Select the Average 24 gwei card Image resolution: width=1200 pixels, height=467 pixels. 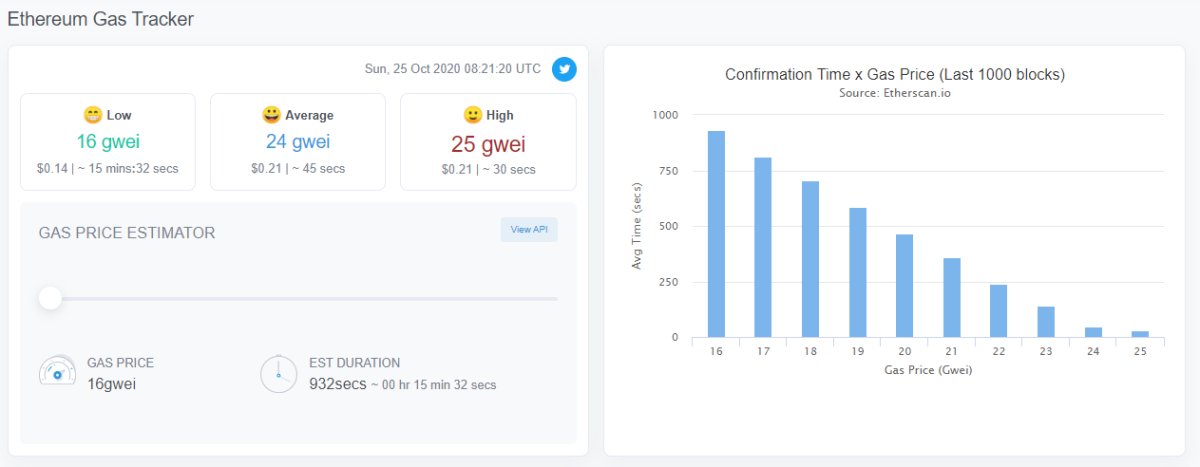click(298, 142)
